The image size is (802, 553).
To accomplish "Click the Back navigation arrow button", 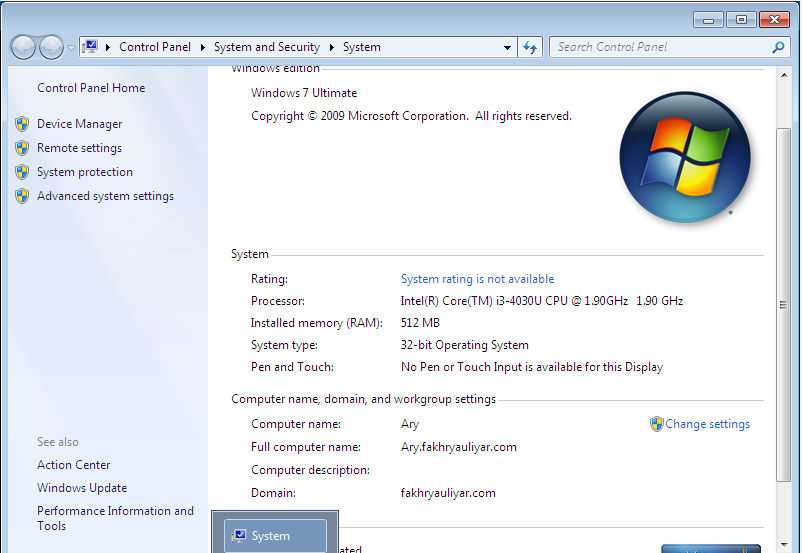I will pos(23,48).
